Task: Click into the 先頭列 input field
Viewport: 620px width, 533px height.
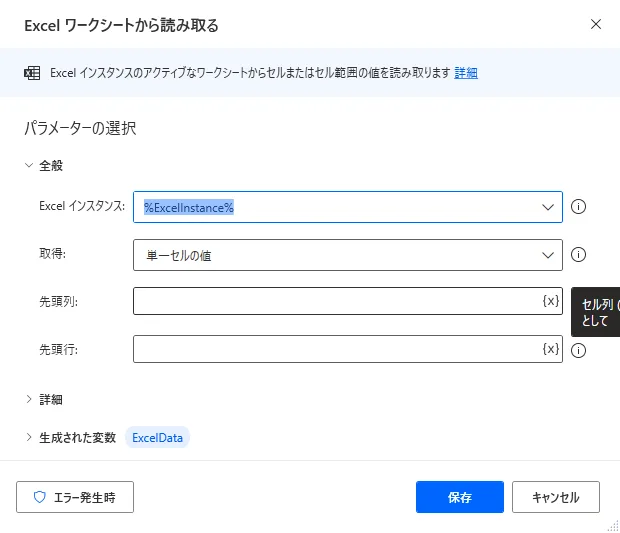Action: click(x=335, y=301)
